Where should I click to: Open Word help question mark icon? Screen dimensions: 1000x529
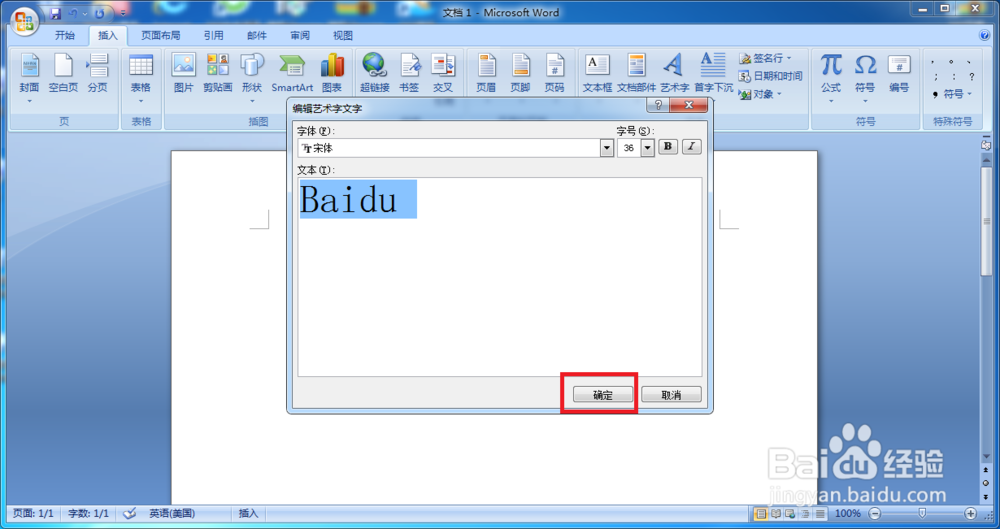985,36
